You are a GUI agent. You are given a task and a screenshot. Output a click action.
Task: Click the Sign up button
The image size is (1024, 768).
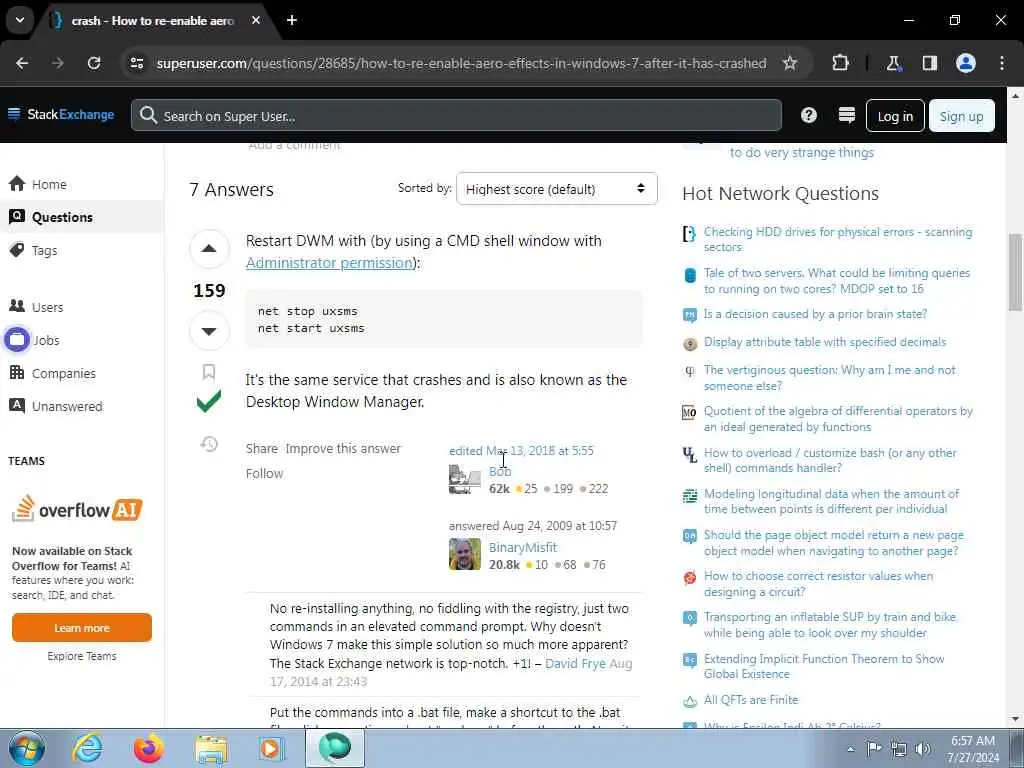coord(961,116)
